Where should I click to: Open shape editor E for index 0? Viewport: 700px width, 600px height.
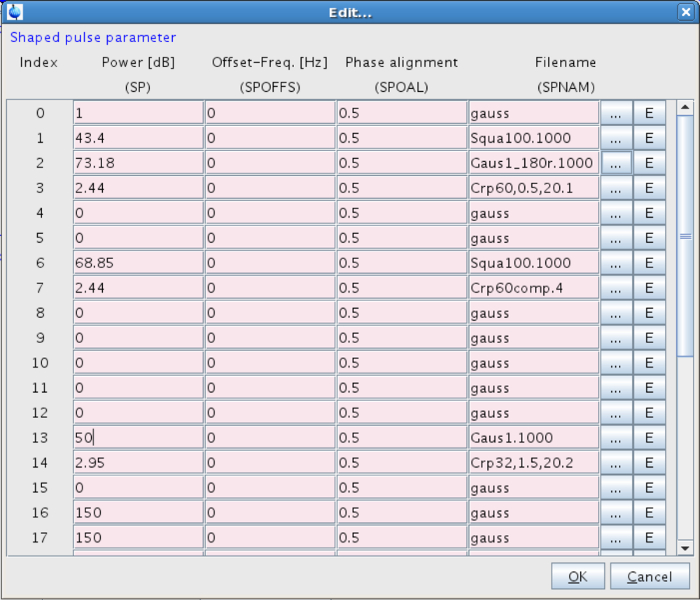pyautogui.click(x=649, y=113)
